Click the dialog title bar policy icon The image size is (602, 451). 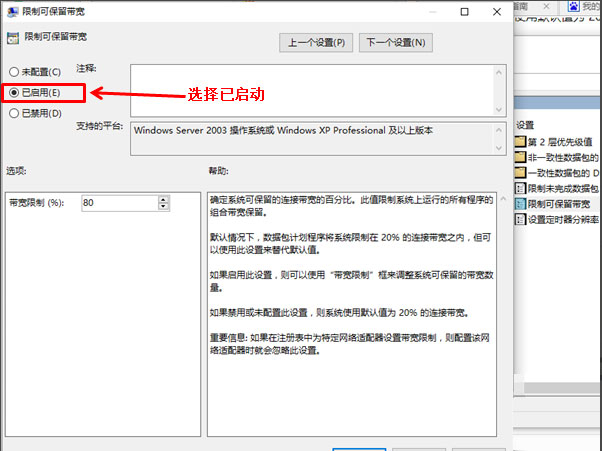(12, 12)
